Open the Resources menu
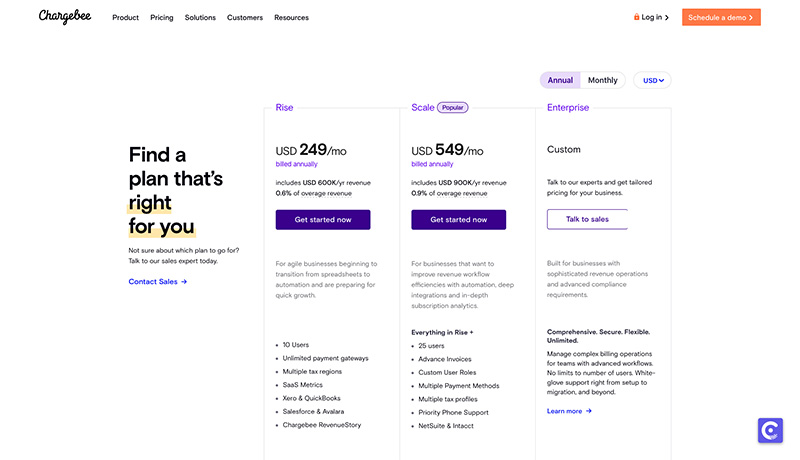This screenshot has width=800, height=460. (x=291, y=17)
